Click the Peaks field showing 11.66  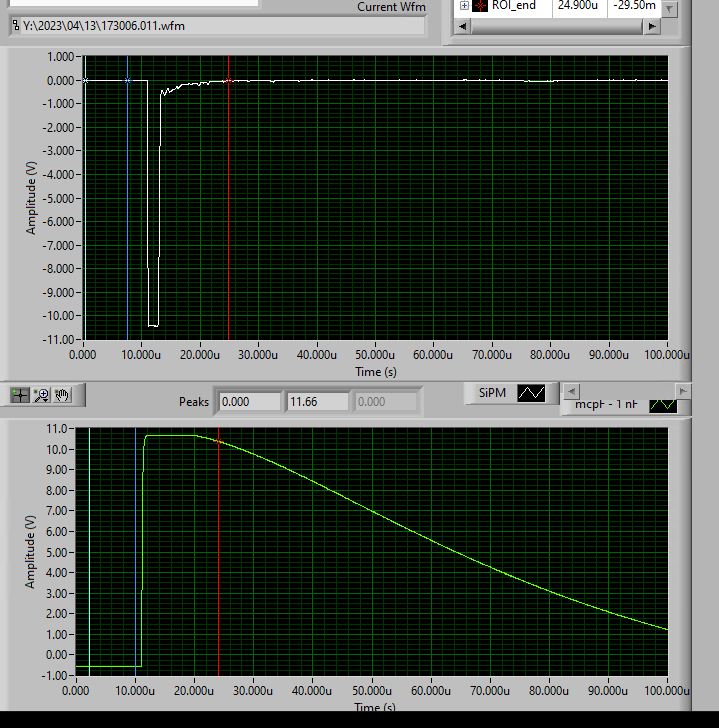pos(317,402)
